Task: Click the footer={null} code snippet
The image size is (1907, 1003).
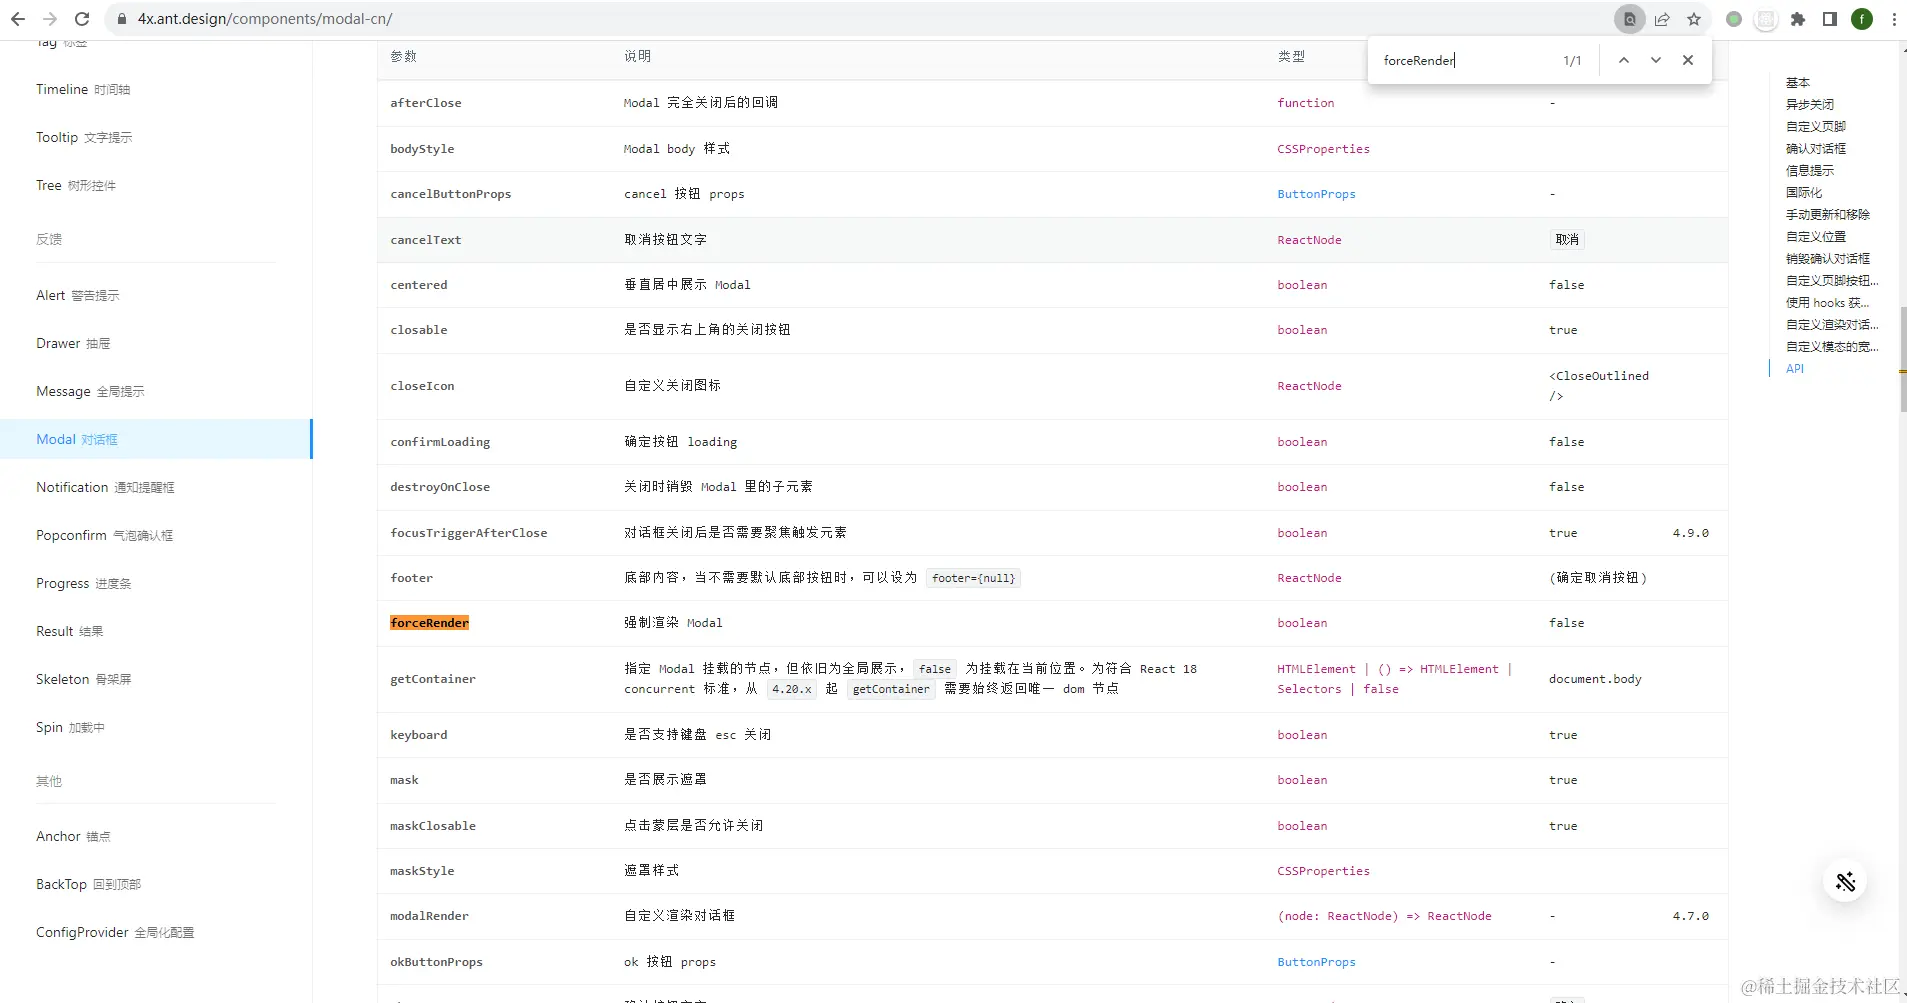Action: tap(973, 578)
